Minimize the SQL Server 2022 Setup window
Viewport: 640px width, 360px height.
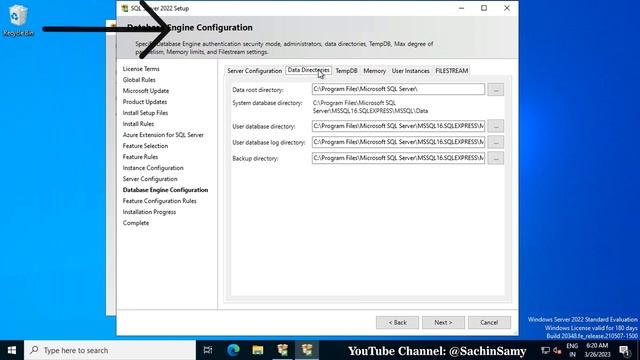click(461, 8)
